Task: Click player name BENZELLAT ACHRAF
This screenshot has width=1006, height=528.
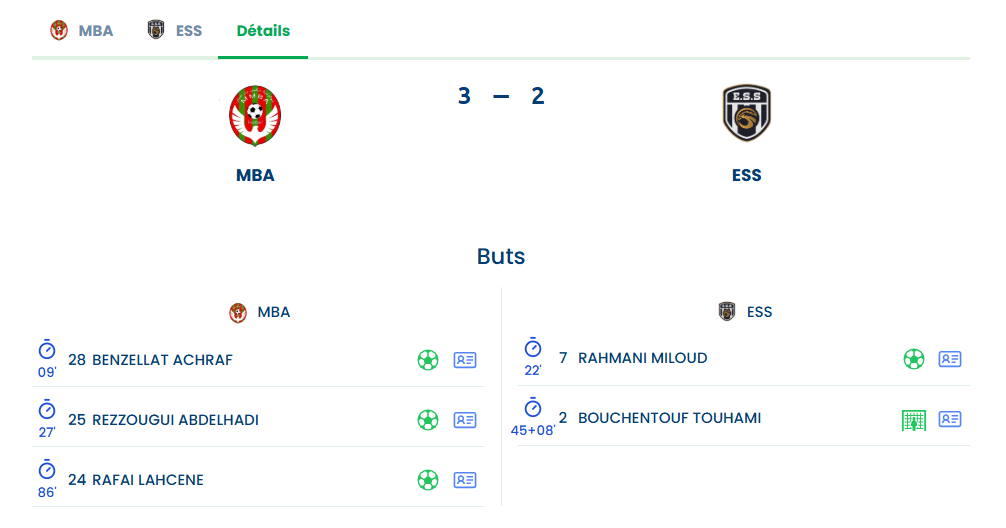Action: [162, 360]
